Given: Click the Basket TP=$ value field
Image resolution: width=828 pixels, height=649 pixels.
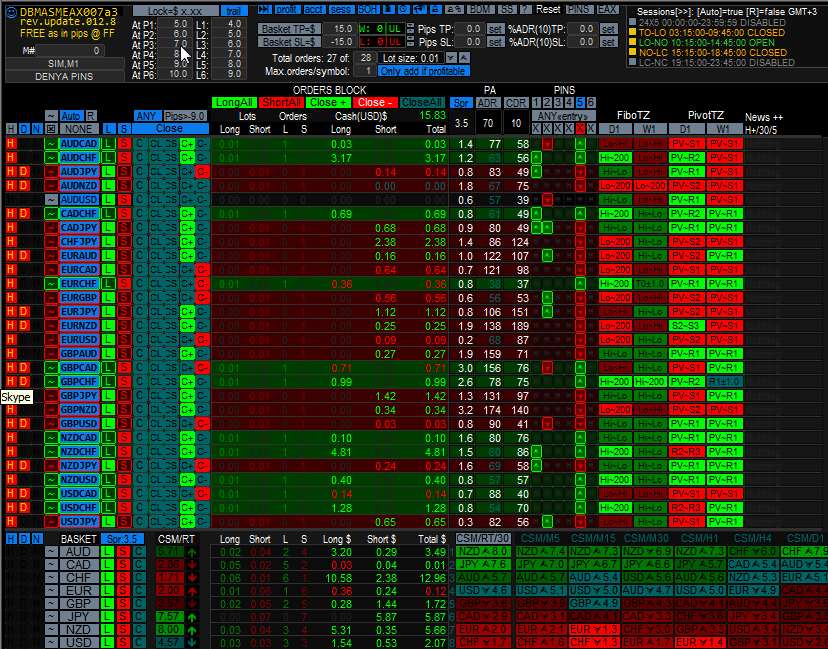Looking at the screenshot, I should [x=340, y=29].
